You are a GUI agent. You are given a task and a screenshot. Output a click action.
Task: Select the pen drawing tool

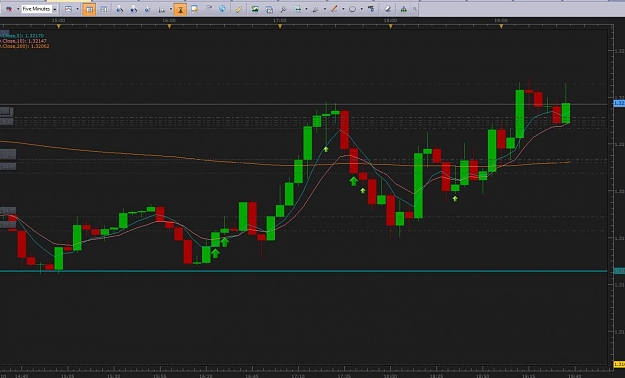[x=316, y=9]
